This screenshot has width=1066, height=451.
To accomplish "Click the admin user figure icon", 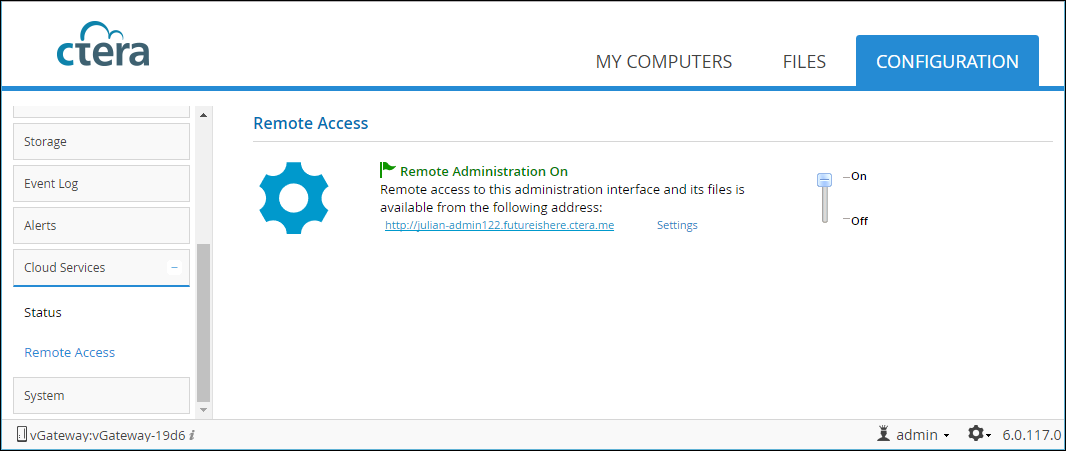I will (x=884, y=433).
